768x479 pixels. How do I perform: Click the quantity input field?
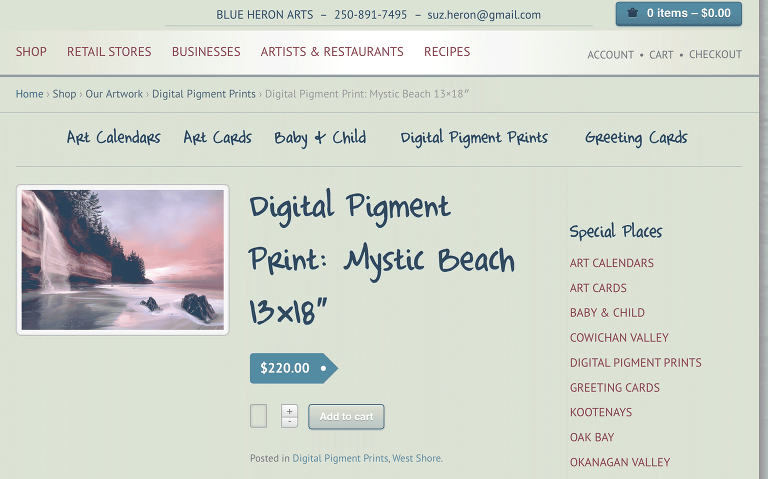(259, 416)
